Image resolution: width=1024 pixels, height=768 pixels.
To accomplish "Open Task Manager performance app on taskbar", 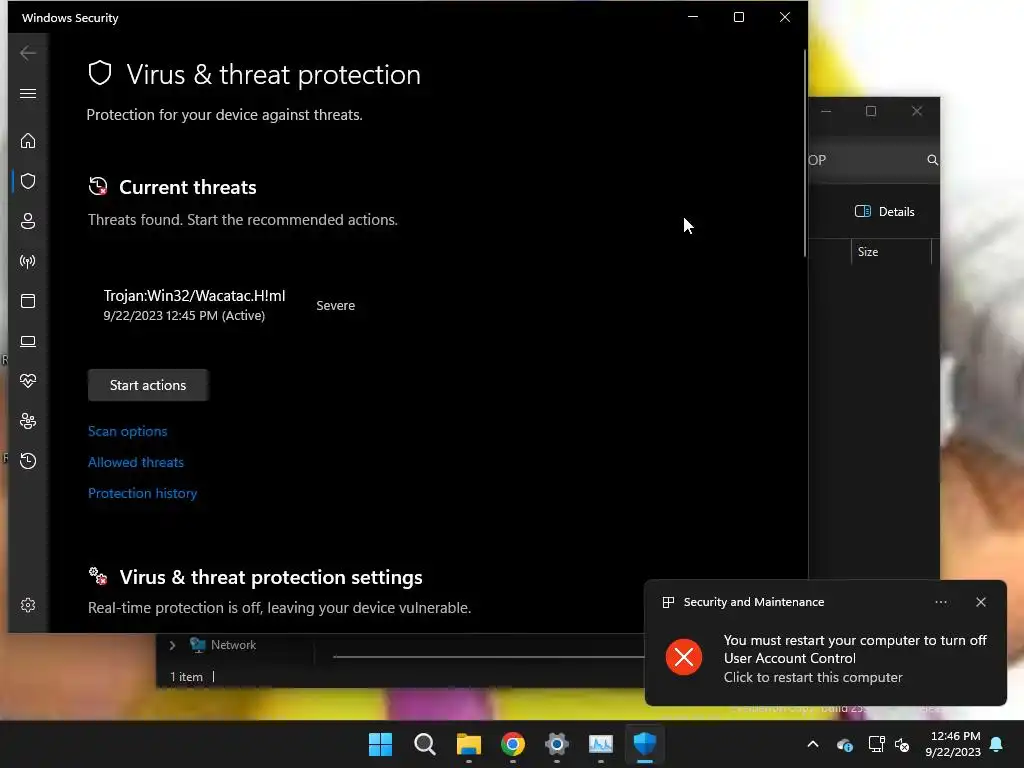I will tap(601, 744).
